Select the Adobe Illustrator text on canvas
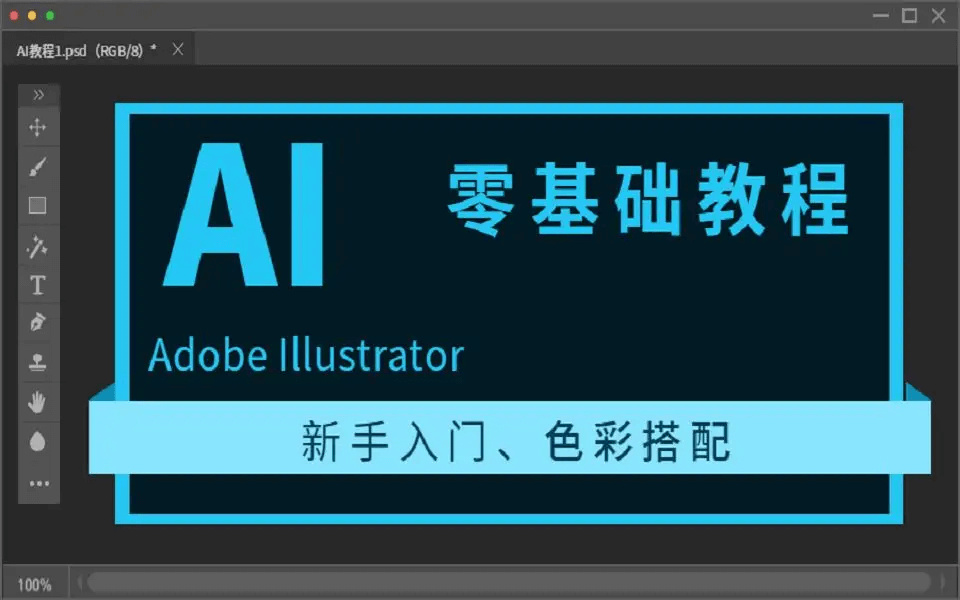 [x=306, y=354]
